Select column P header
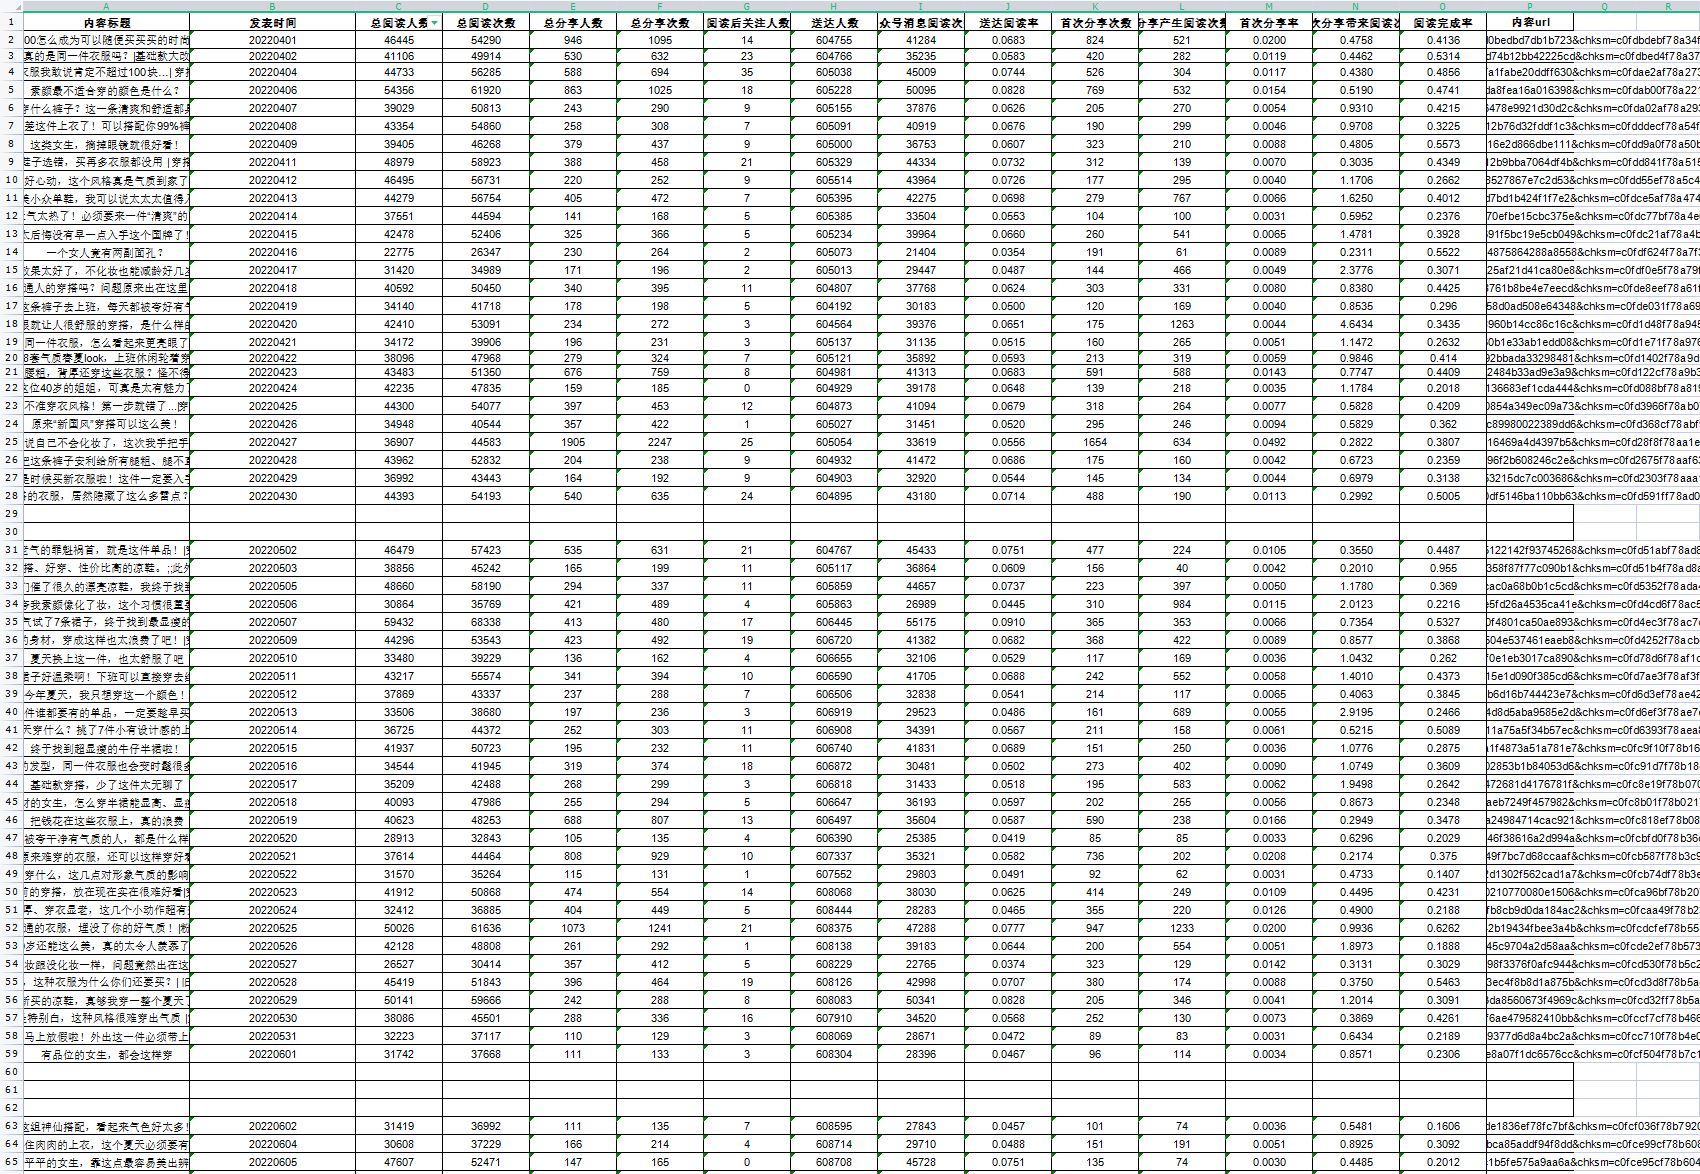This screenshot has height=1174, width=1700. pyautogui.click(x=1530, y=6)
